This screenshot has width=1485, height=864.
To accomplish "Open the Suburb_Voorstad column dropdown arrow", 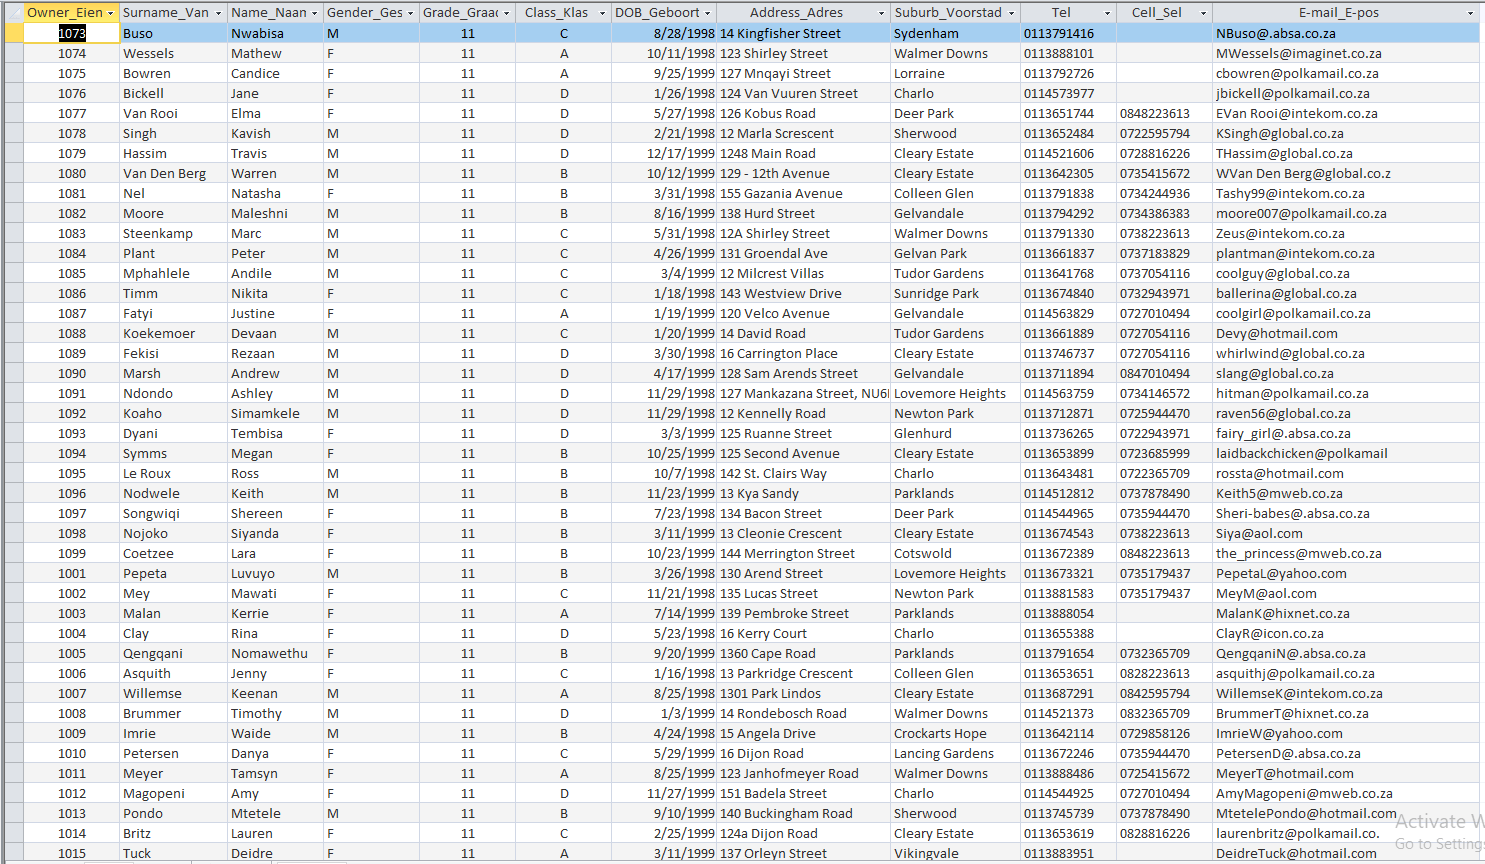I will tap(1011, 13).
